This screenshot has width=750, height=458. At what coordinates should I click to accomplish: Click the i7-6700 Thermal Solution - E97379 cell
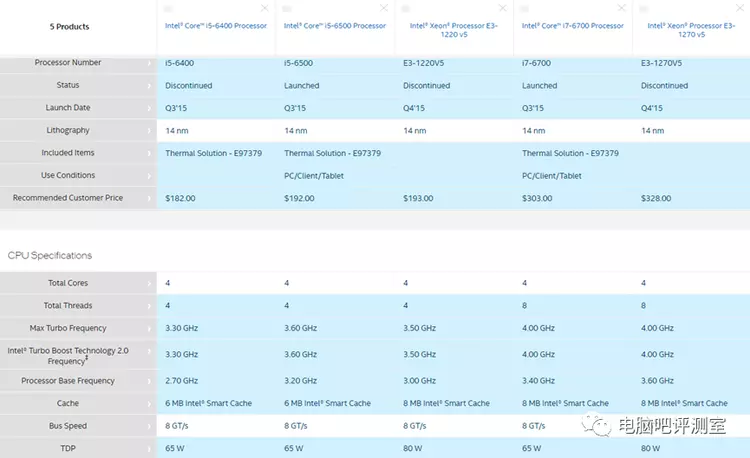pyautogui.click(x=571, y=153)
